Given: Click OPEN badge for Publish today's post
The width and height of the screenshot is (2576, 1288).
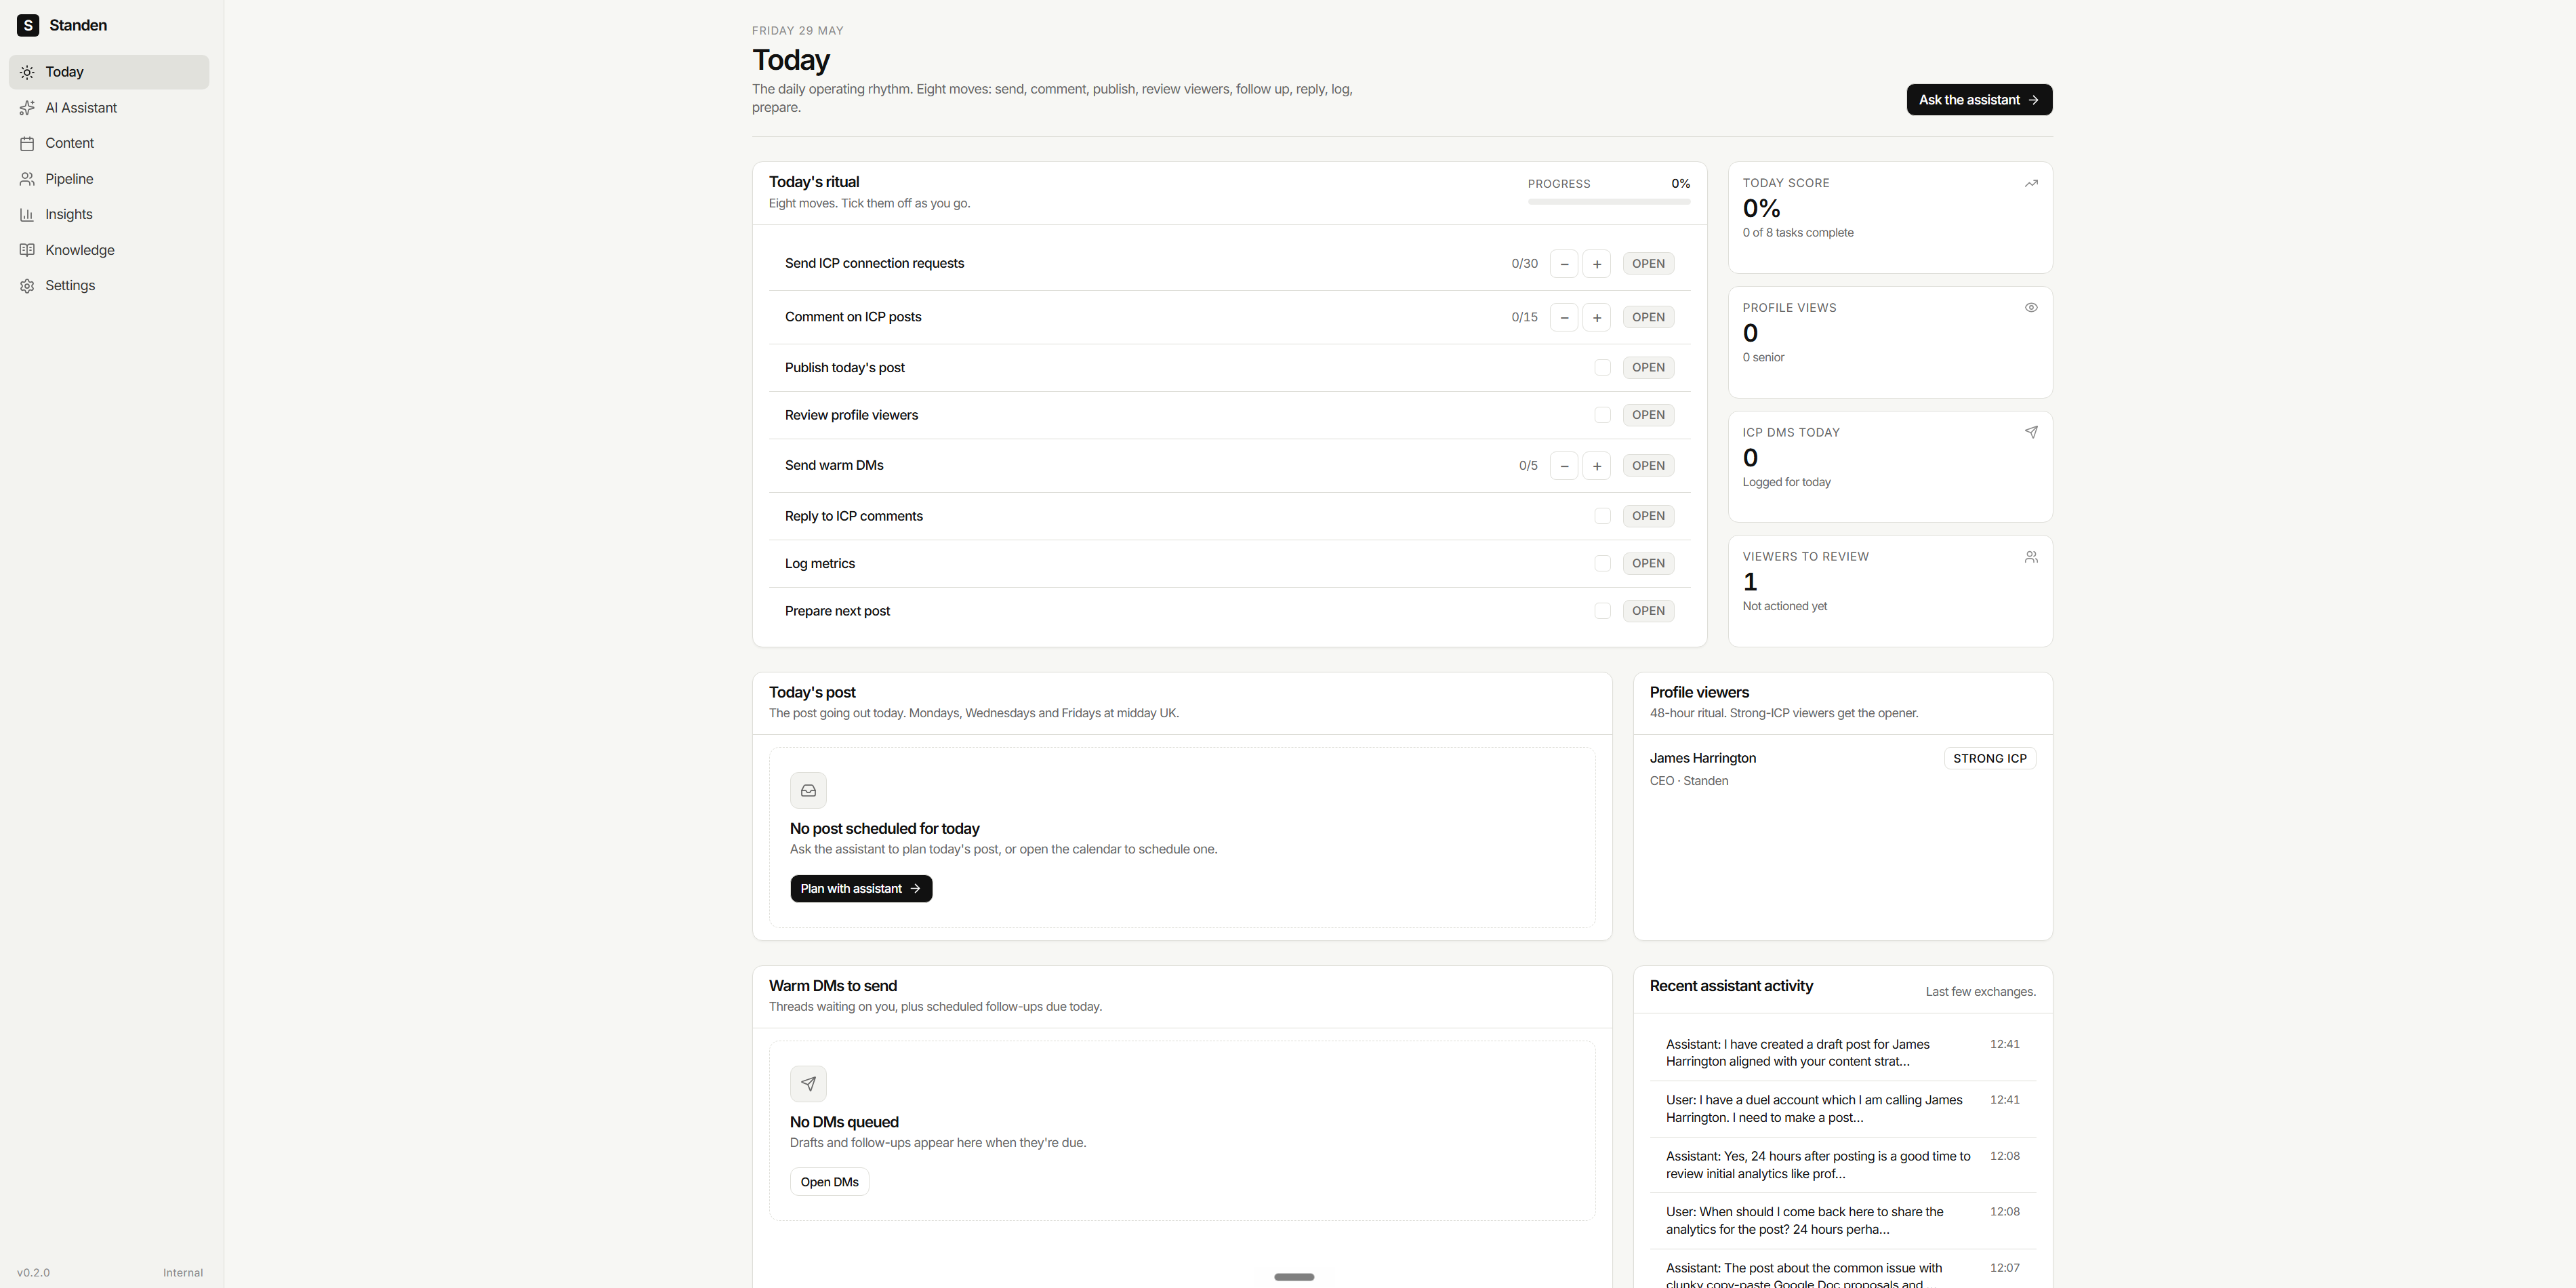Looking at the screenshot, I should [1648, 368].
